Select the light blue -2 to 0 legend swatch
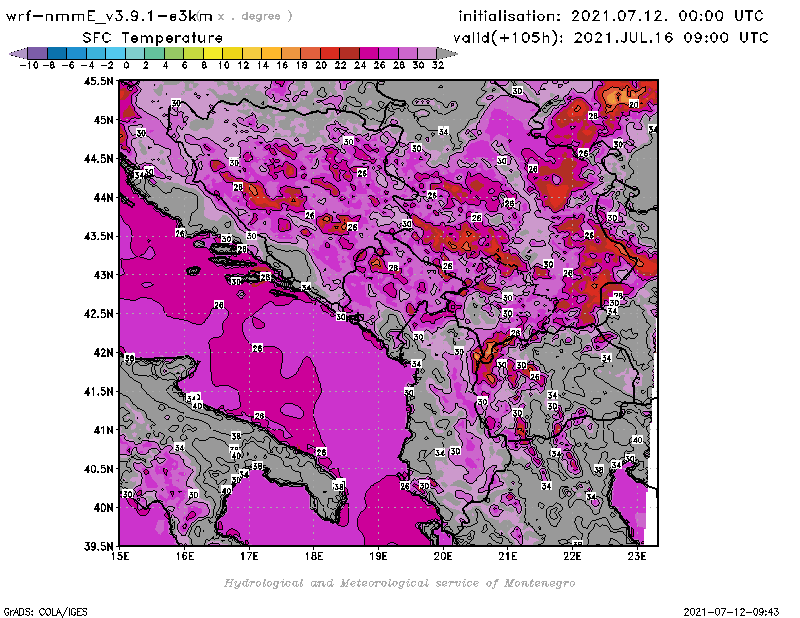The height and width of the screenshot is (618, 800). (x=116, y=53)
